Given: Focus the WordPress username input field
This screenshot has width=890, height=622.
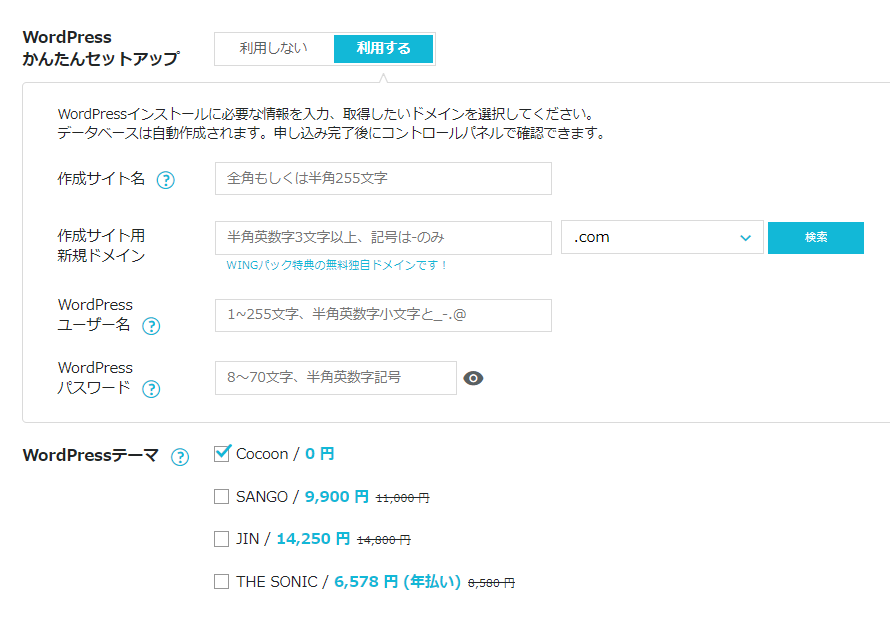Looking at the screenshot, I should (x=383, y=315).
